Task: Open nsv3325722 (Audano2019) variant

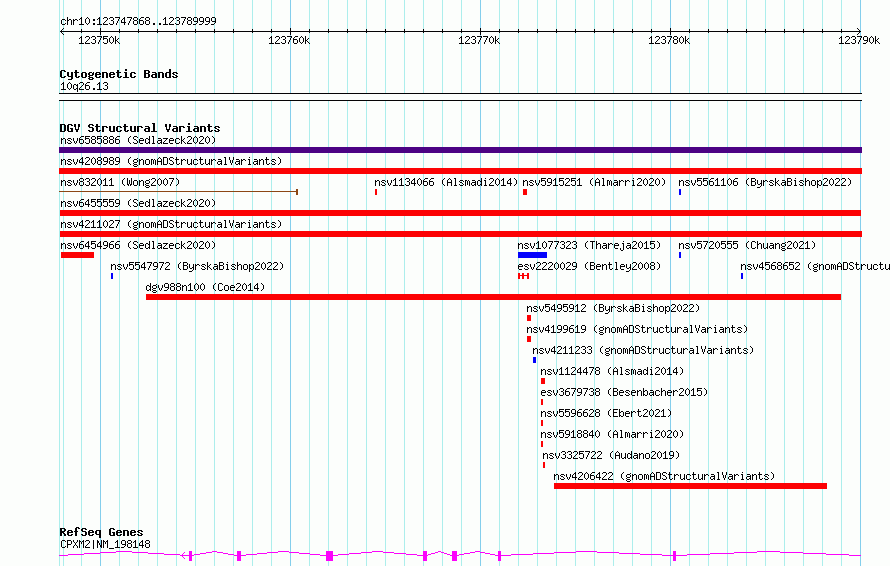Action: click(611, 455)
